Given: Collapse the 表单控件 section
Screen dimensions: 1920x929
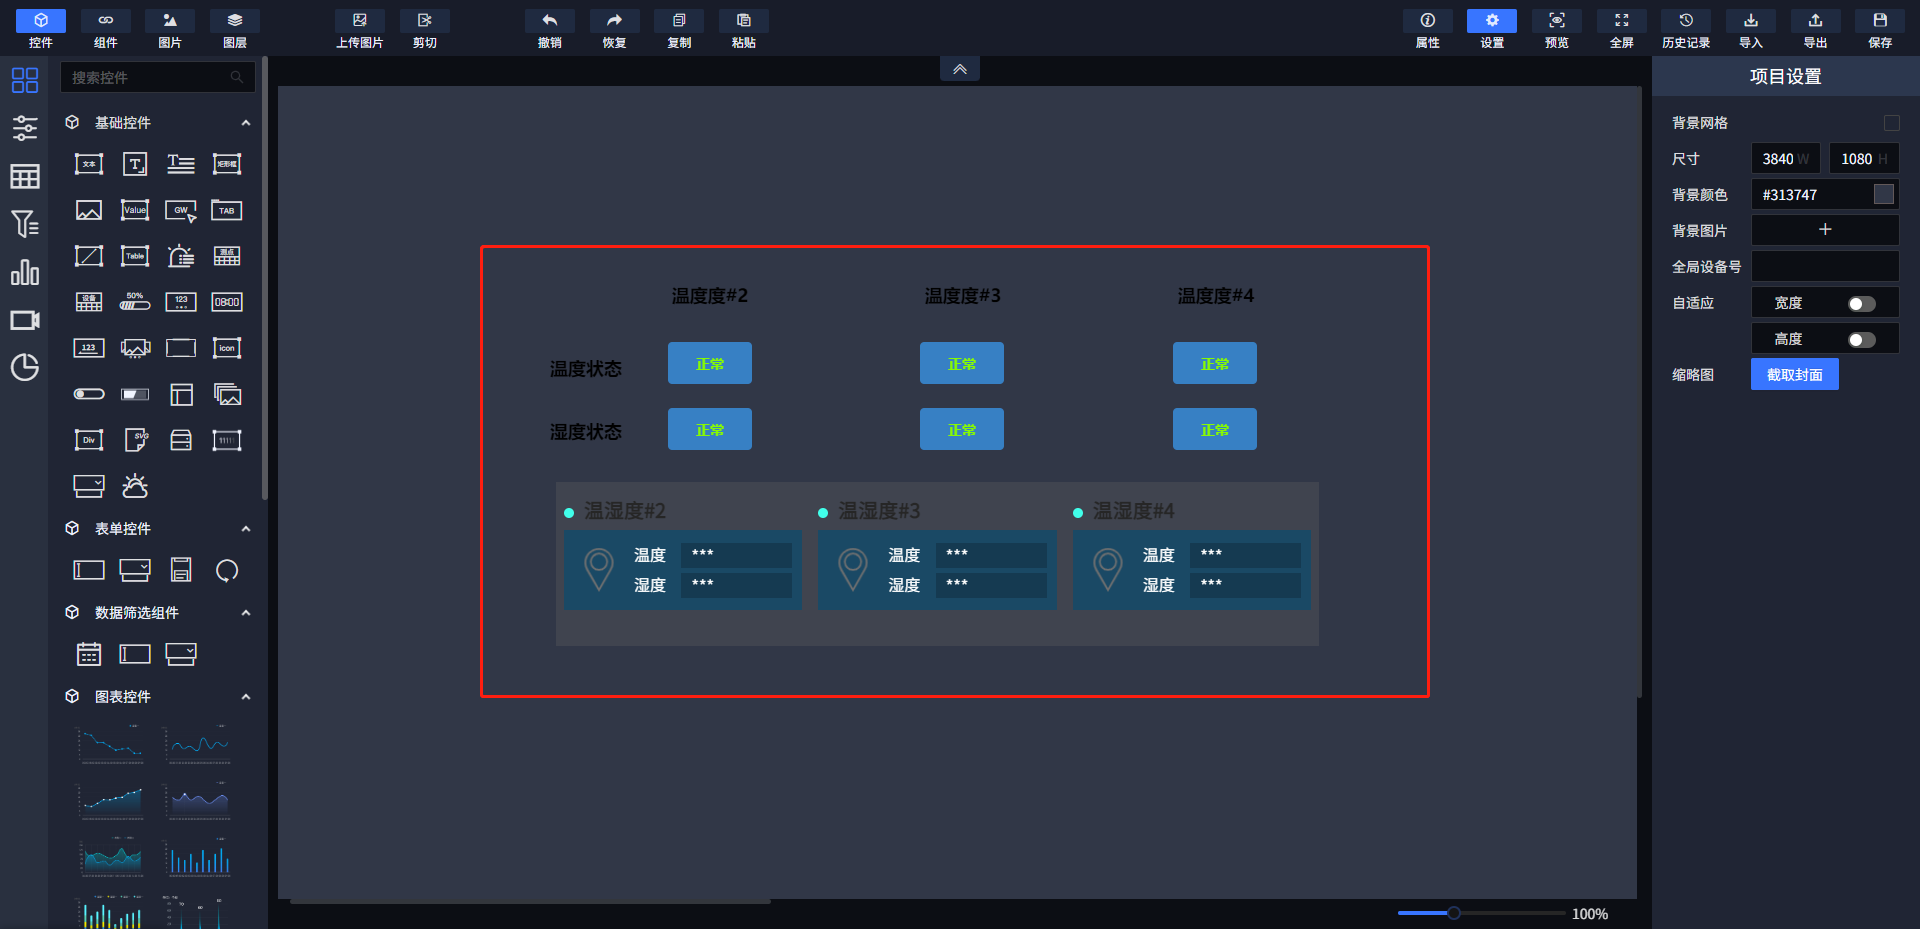Looking at the screenshot, I should click(246, 529).
